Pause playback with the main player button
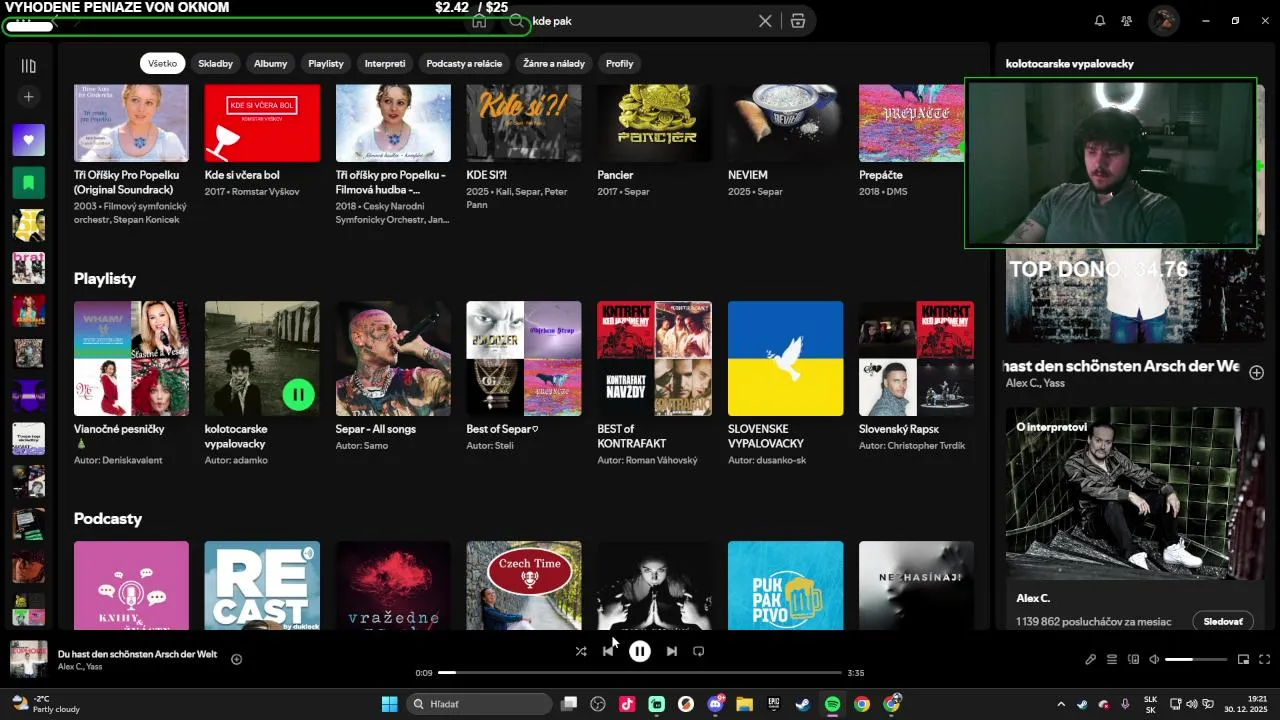This screenshot has height=720, width=1280. point(640,651)
